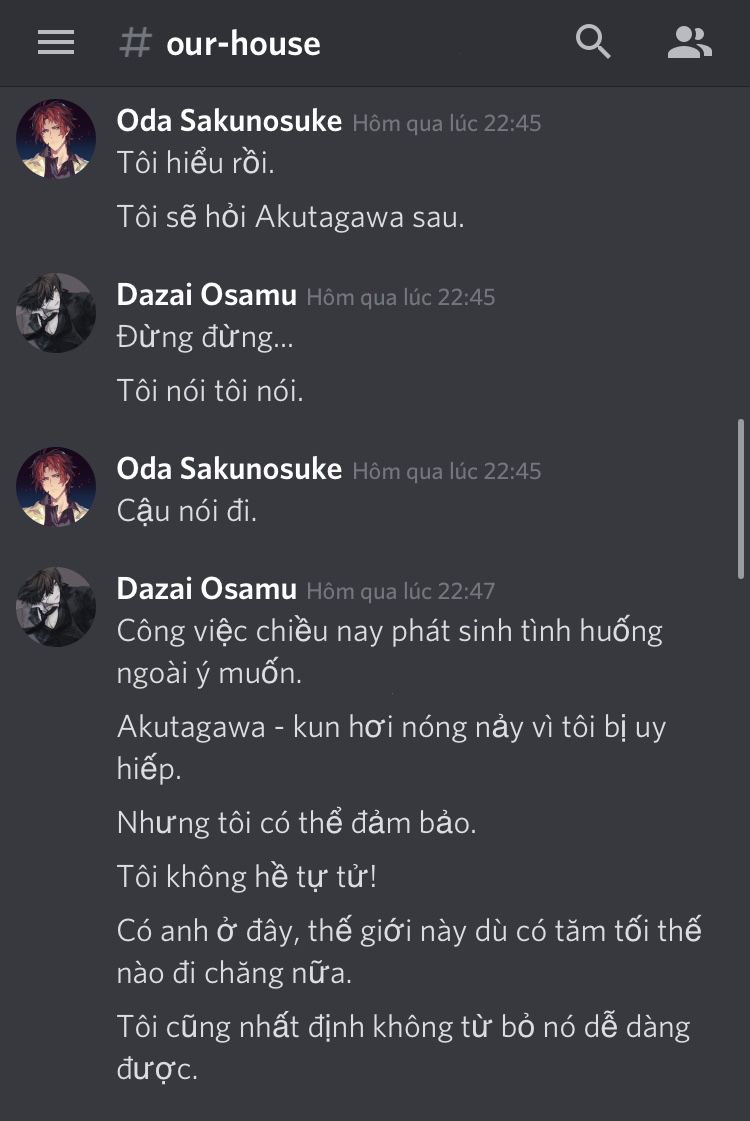This screenshot has height=1121, width=750.
Task: Tap Dazai Osamu's avatar beside "Đừng đừng..."
Action: 56,313
